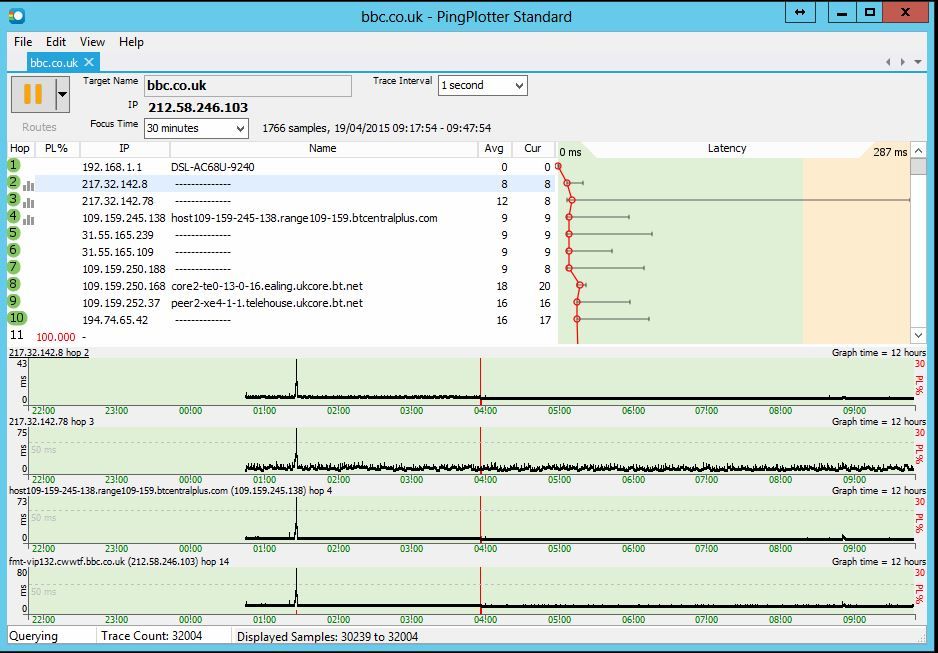Select the row with IP 31.55.165.109
This screenshot has height=653, width=938.
pos(281,252)
